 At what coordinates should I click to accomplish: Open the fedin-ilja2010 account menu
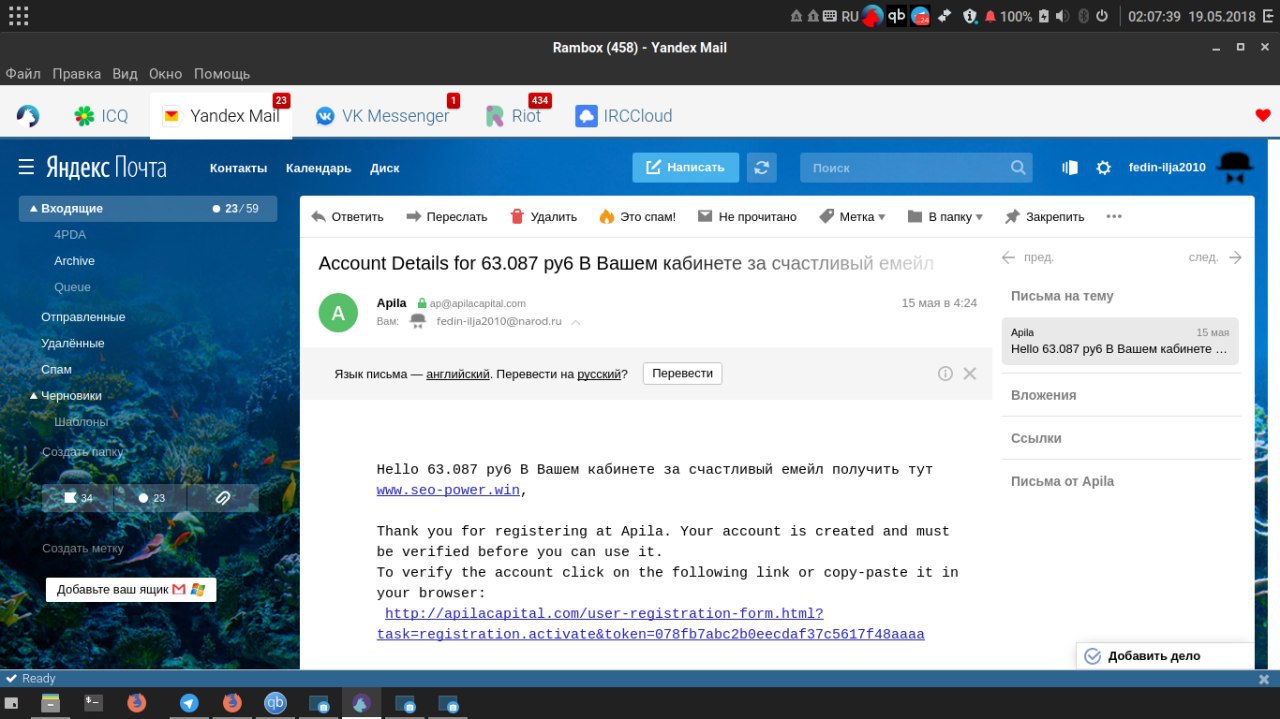[x=1167, y=167]
